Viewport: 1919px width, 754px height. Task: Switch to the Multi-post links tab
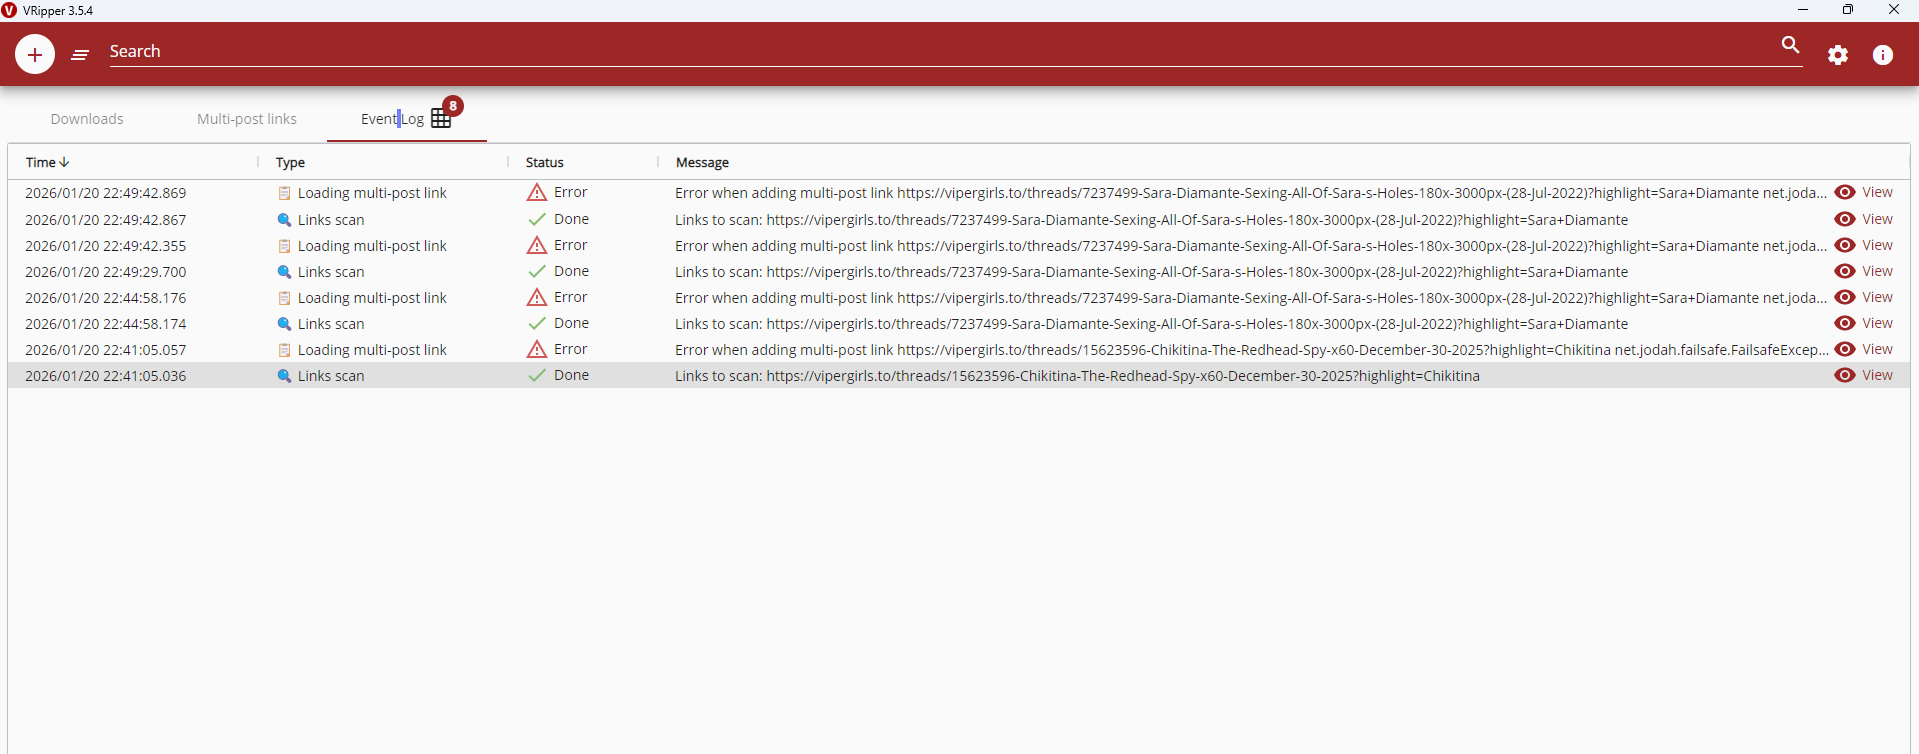click(x=247, y=119)
